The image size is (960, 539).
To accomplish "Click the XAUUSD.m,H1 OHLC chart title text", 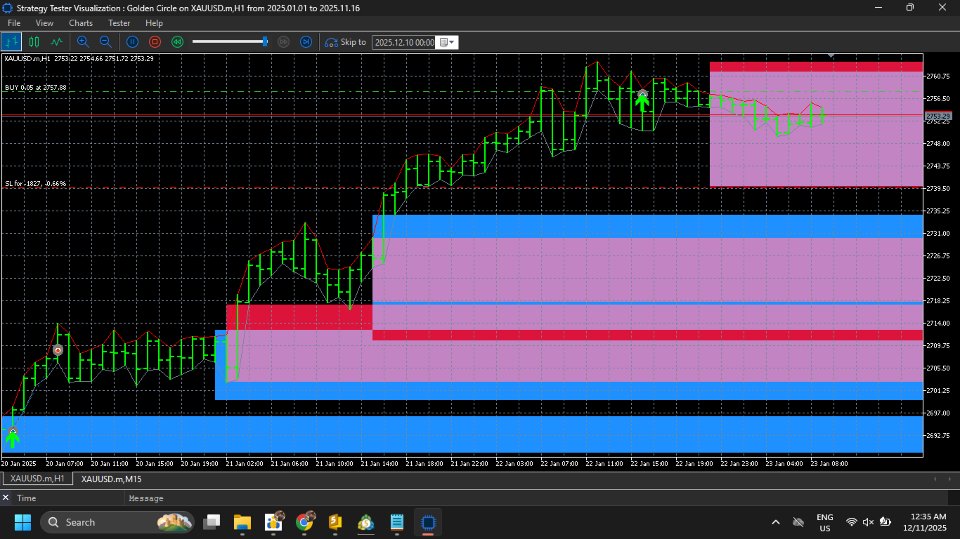I will coord(78,58).
